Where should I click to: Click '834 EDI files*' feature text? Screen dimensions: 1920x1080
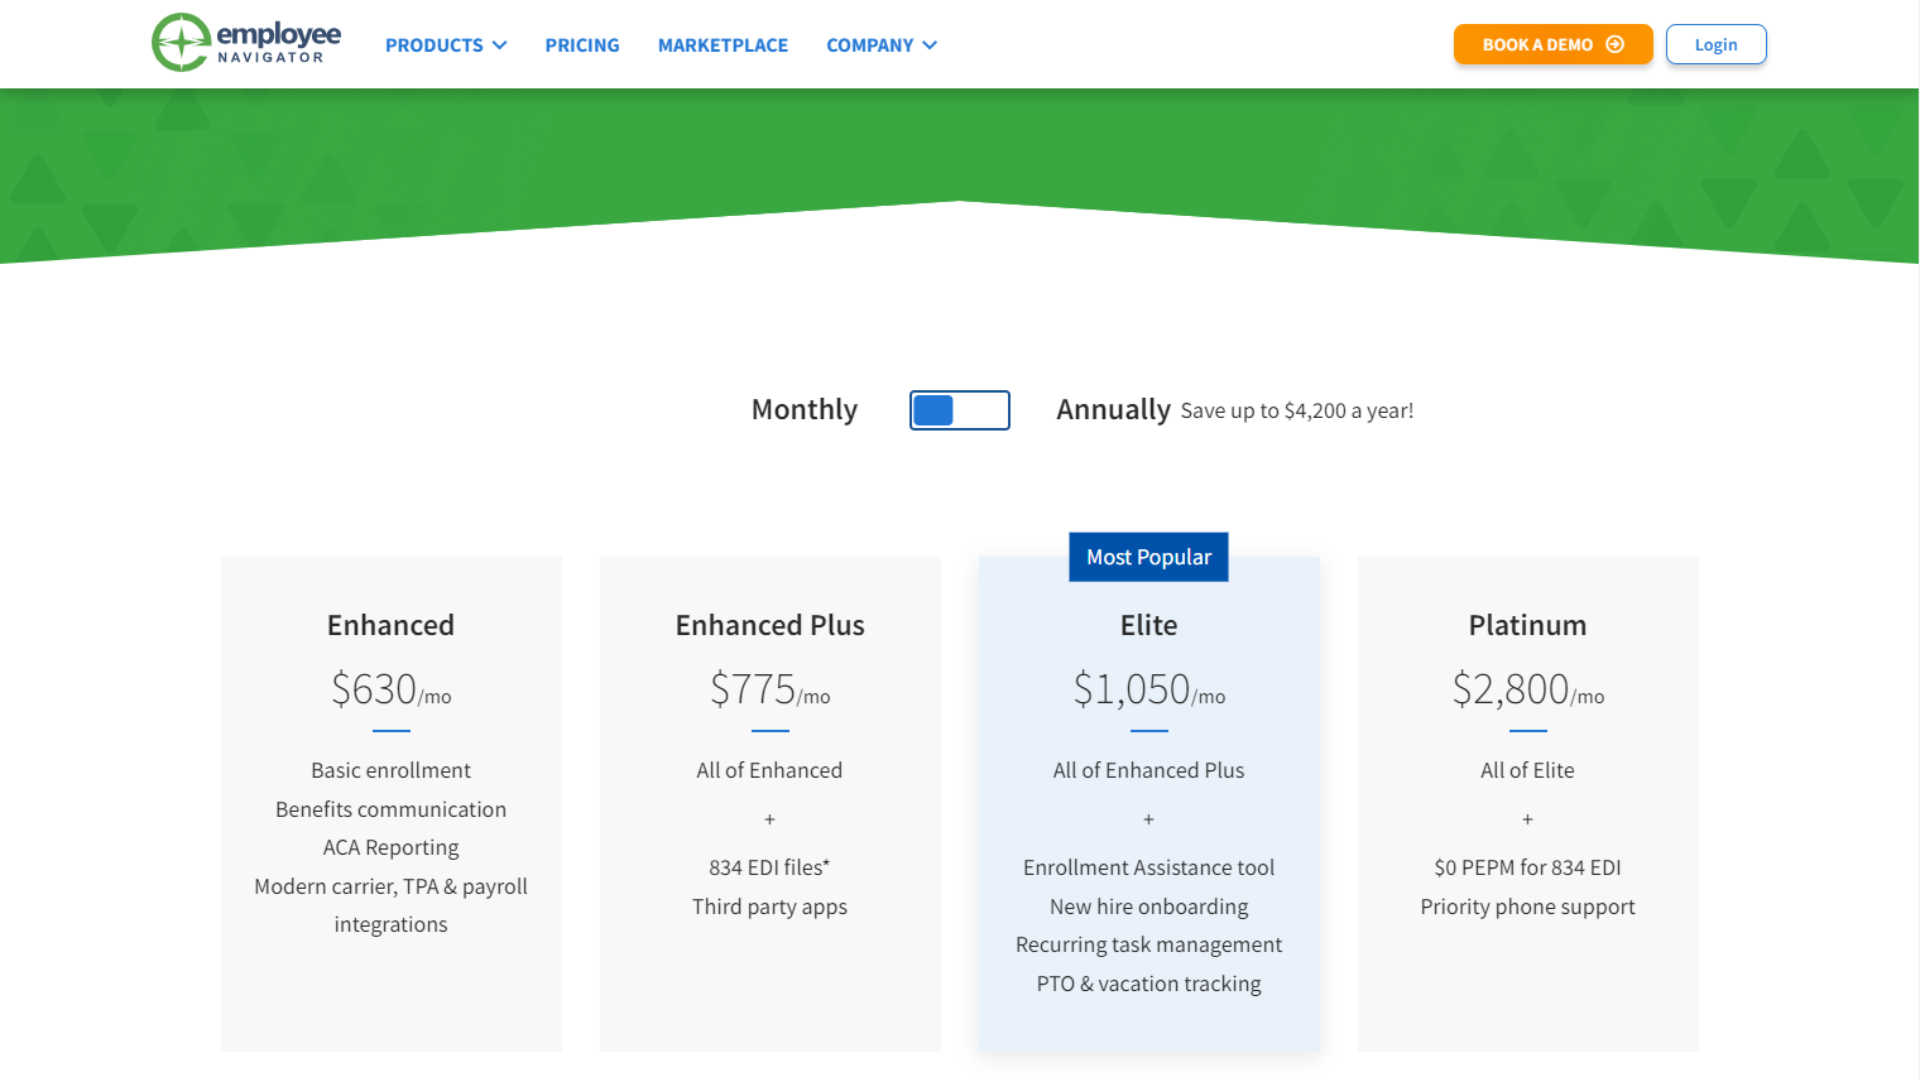[770, 868]
